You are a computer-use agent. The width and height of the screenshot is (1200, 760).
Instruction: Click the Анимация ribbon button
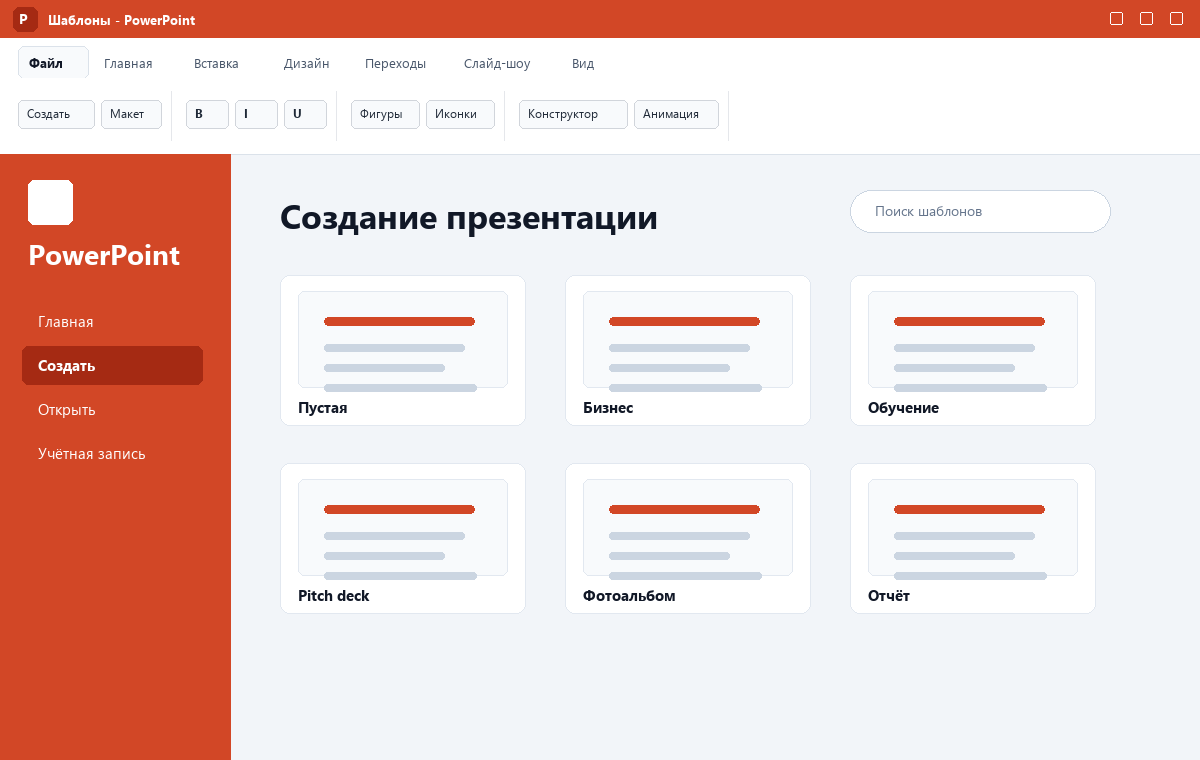pos(676,114)
